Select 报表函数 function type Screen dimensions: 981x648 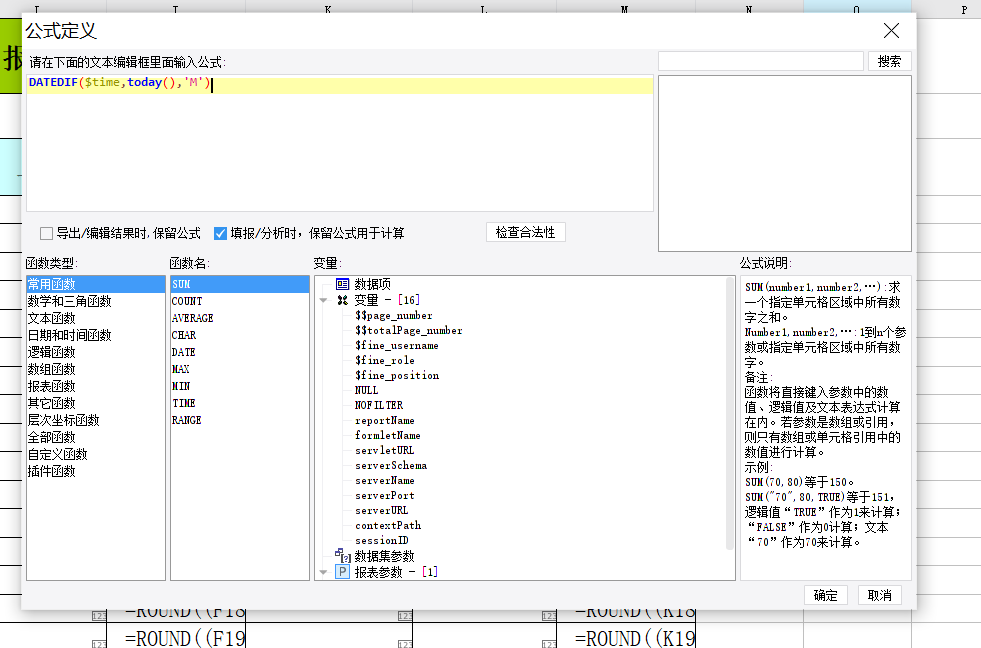pyautogui.click(x=96, y=387)
